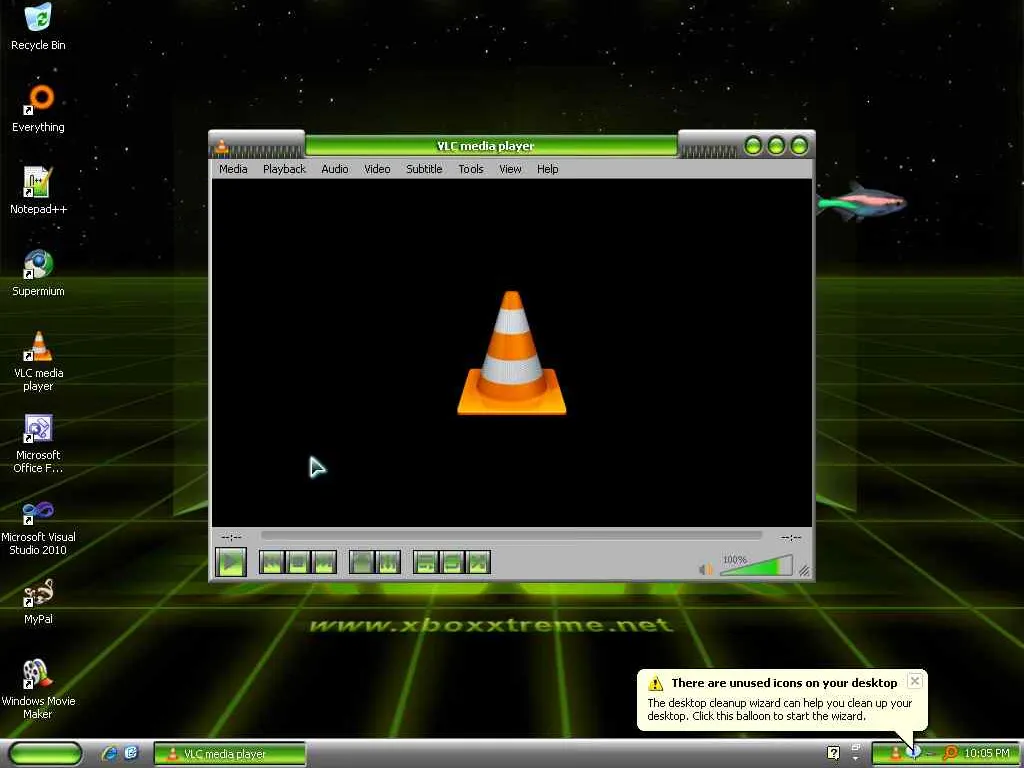Click VLC cone icon in system tray
The height and width of the screenshot is (768, 1024).
(x=895, y=754)
